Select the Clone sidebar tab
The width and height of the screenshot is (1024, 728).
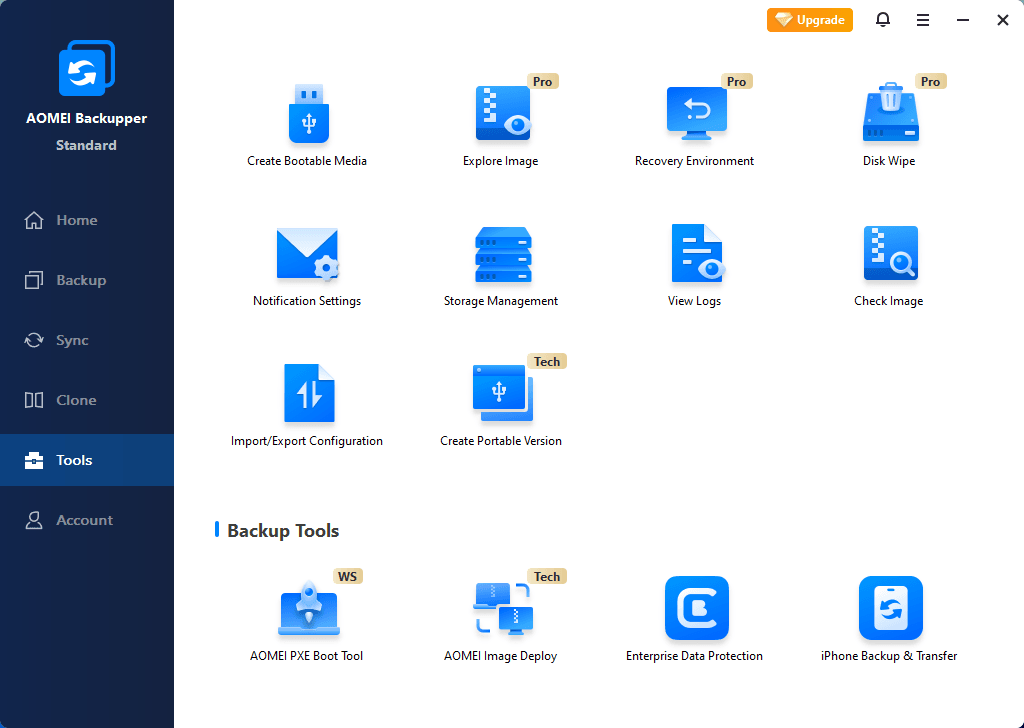87,400
